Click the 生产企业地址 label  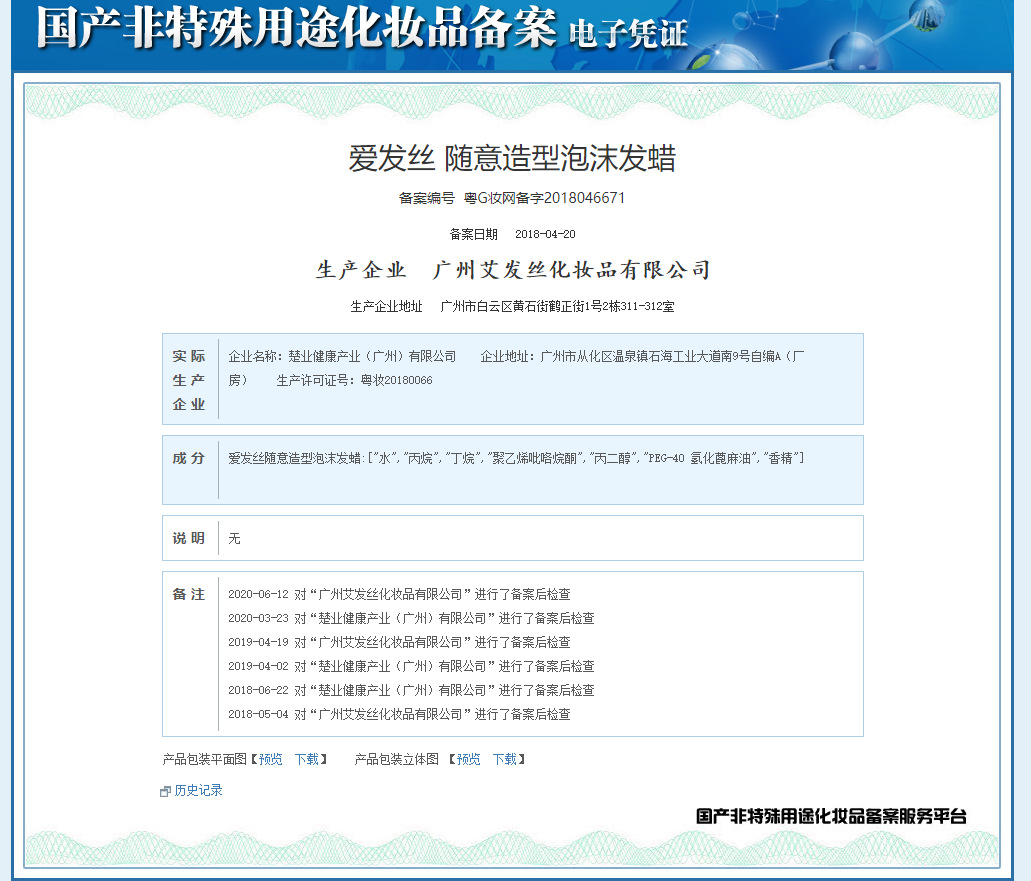pyautogui.click(x=387, y=306)
